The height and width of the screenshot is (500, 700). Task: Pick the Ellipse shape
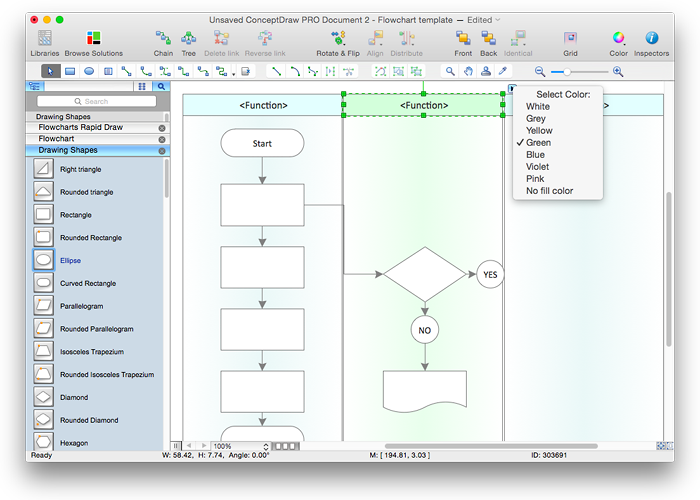(43, 260)
